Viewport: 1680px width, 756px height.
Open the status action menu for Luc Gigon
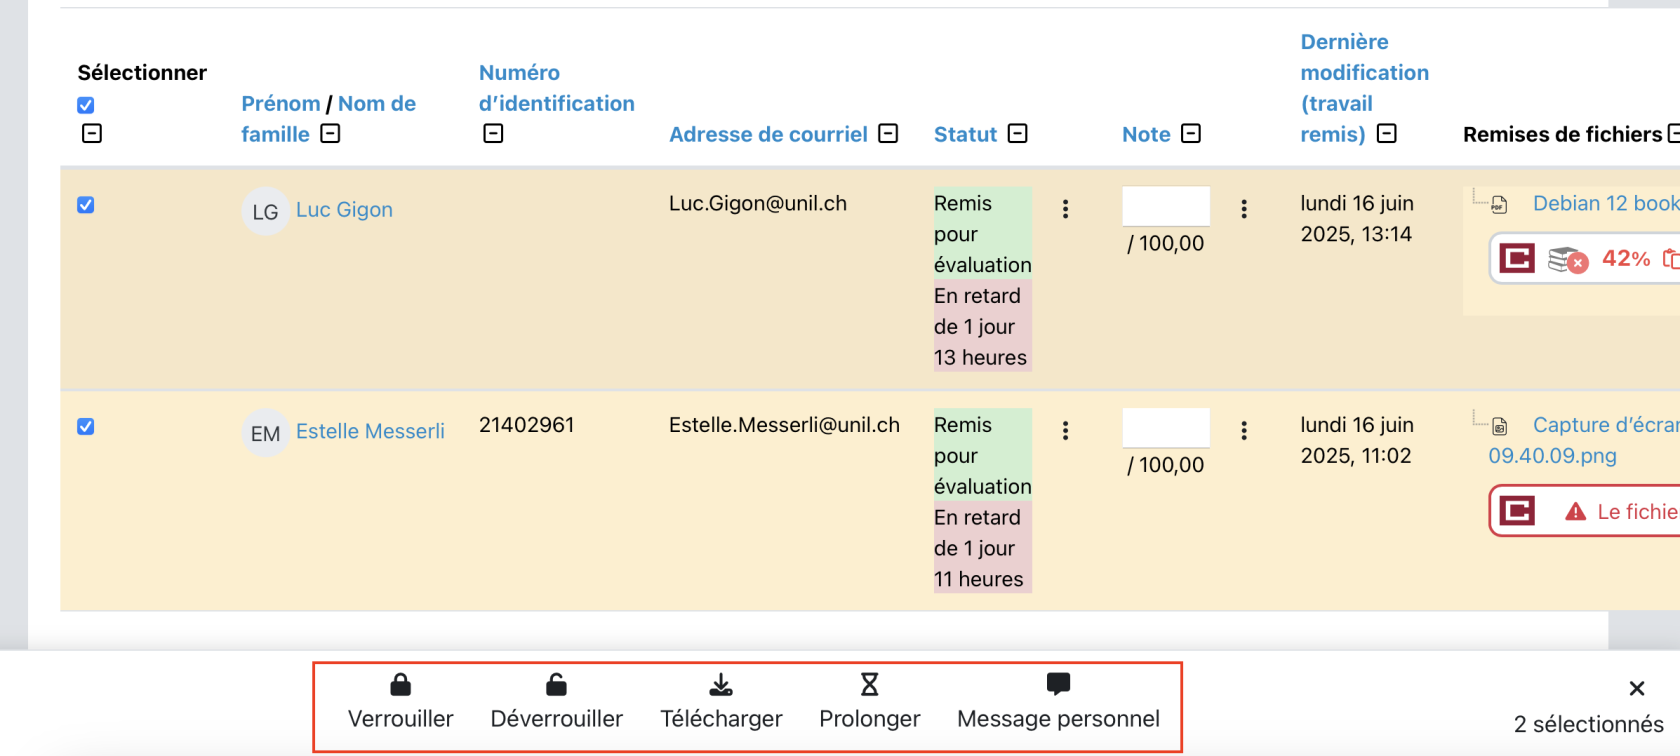1065,208
